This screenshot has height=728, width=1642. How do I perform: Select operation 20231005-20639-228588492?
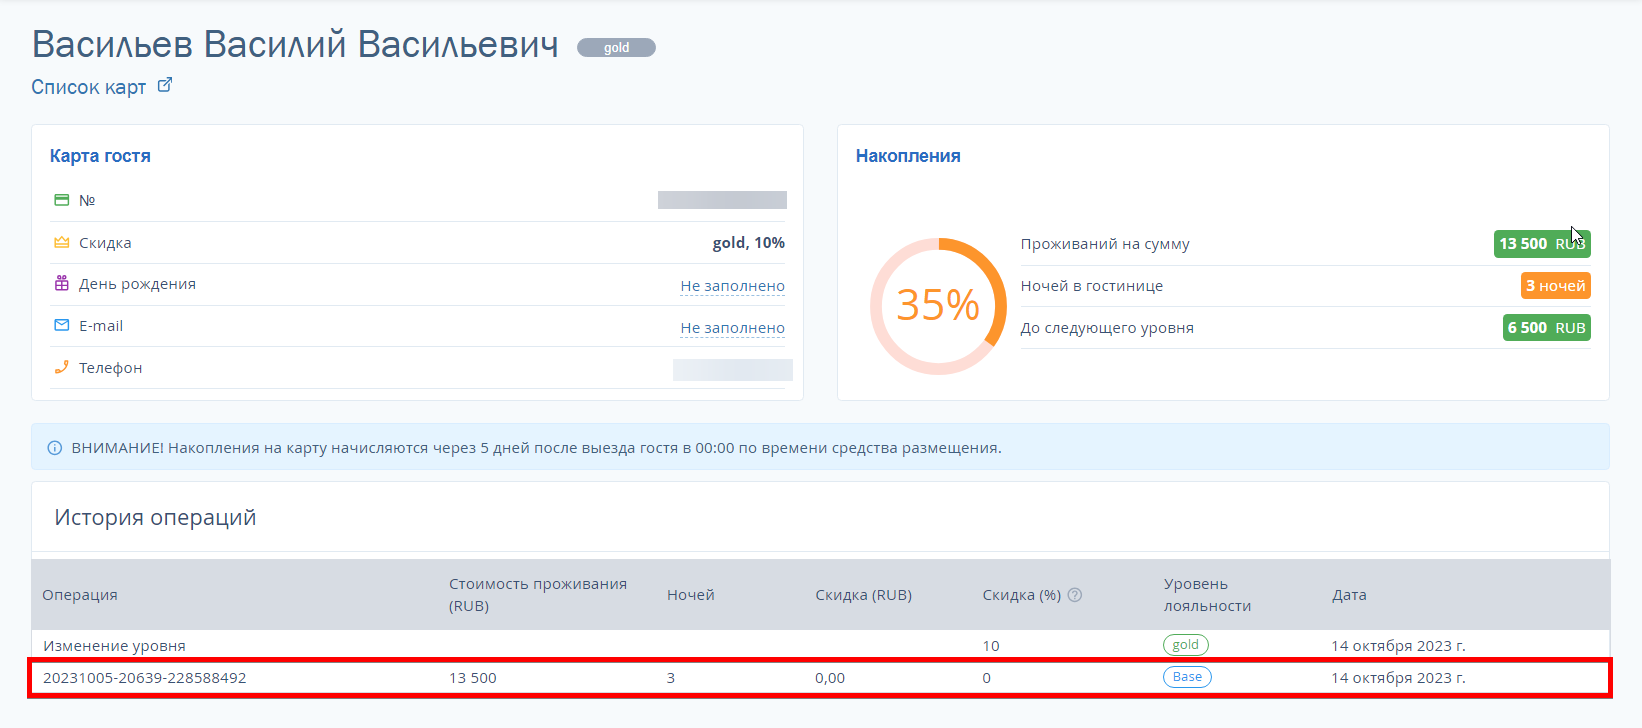point(145,678)
